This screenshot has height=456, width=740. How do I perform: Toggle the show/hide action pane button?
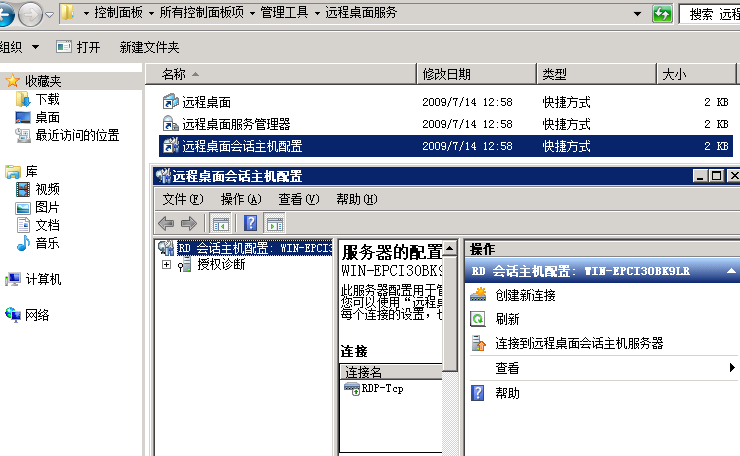[275, 223]
